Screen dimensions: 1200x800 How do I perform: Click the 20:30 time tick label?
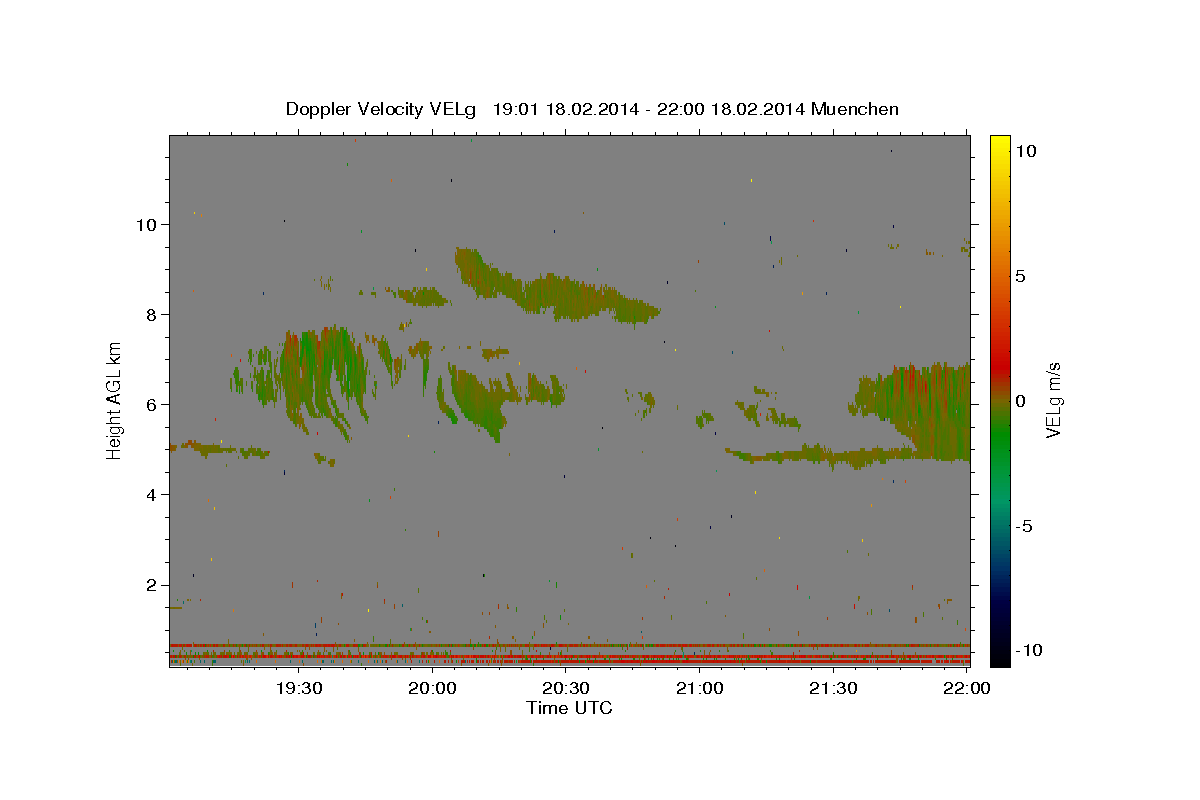click(566, 688)
